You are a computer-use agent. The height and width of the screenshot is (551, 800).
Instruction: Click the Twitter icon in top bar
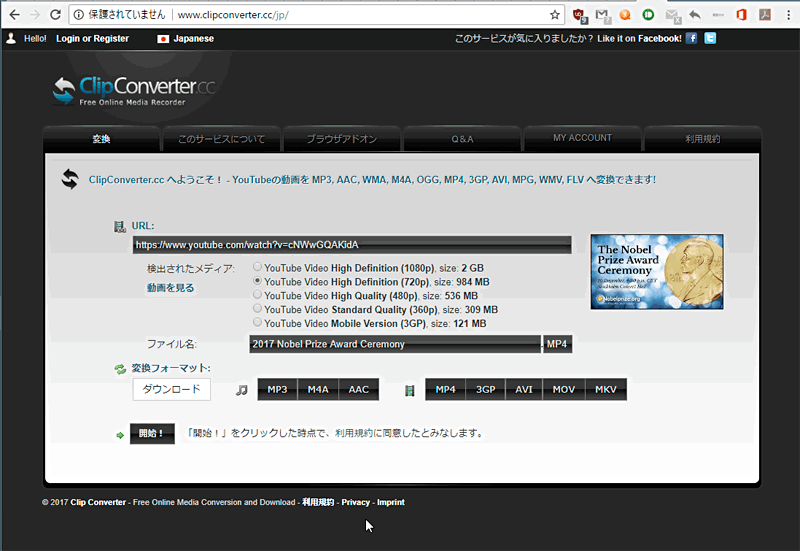click(710, 38)
